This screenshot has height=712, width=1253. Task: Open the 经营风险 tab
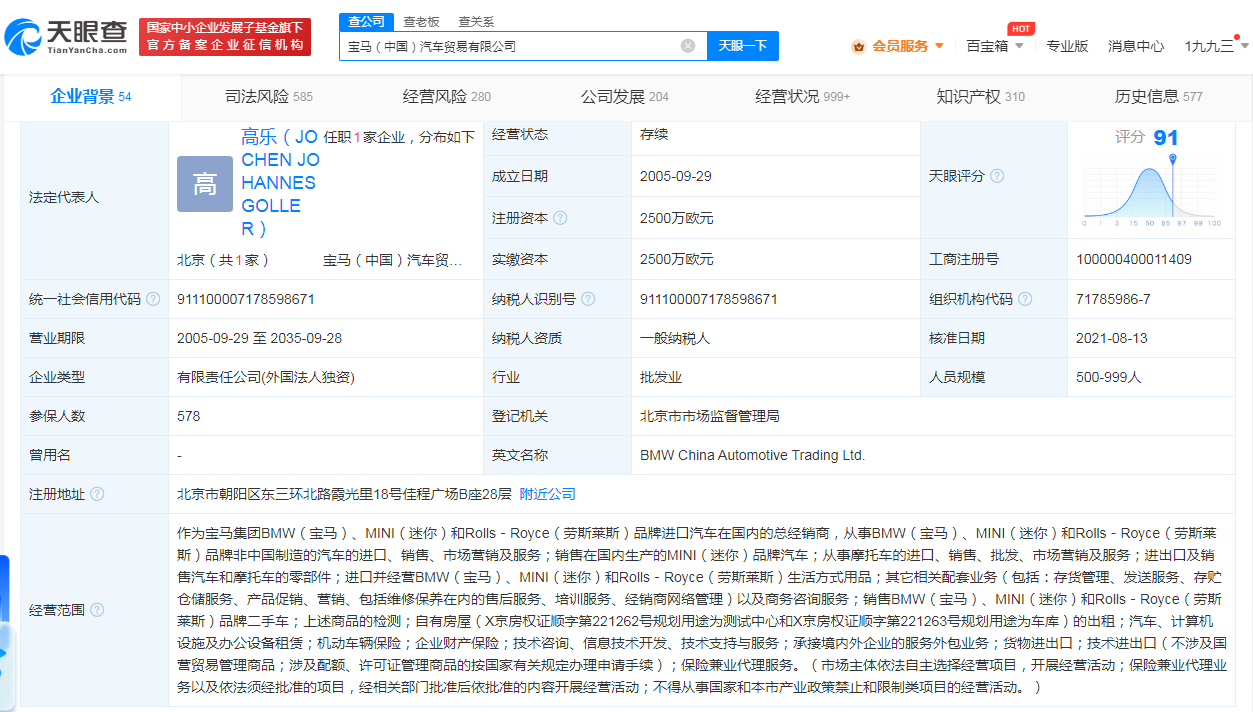(447, 97)
